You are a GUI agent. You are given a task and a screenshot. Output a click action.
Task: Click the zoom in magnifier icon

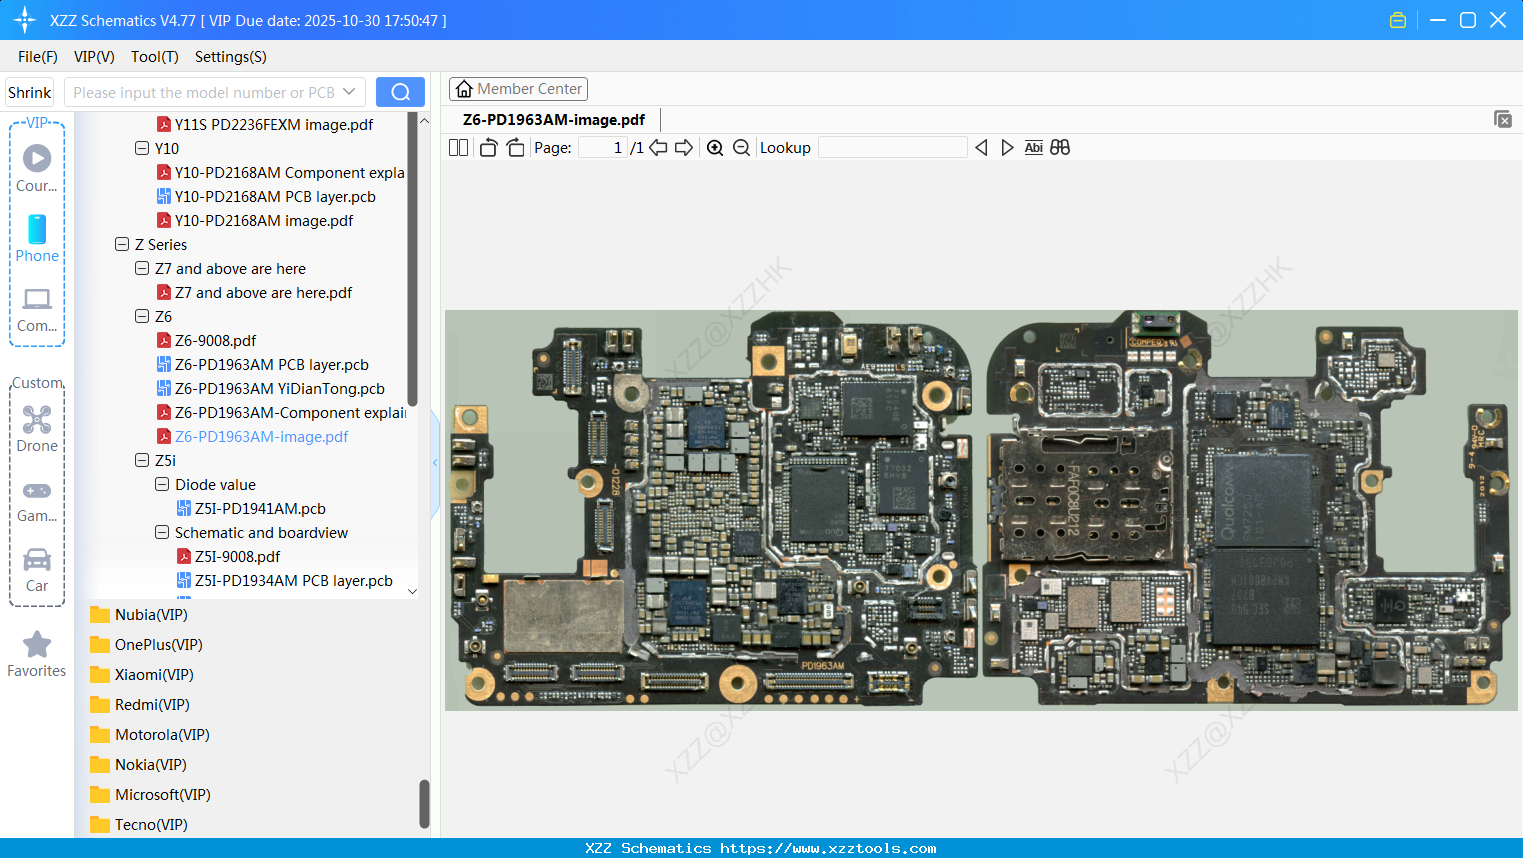coord(715,148)
